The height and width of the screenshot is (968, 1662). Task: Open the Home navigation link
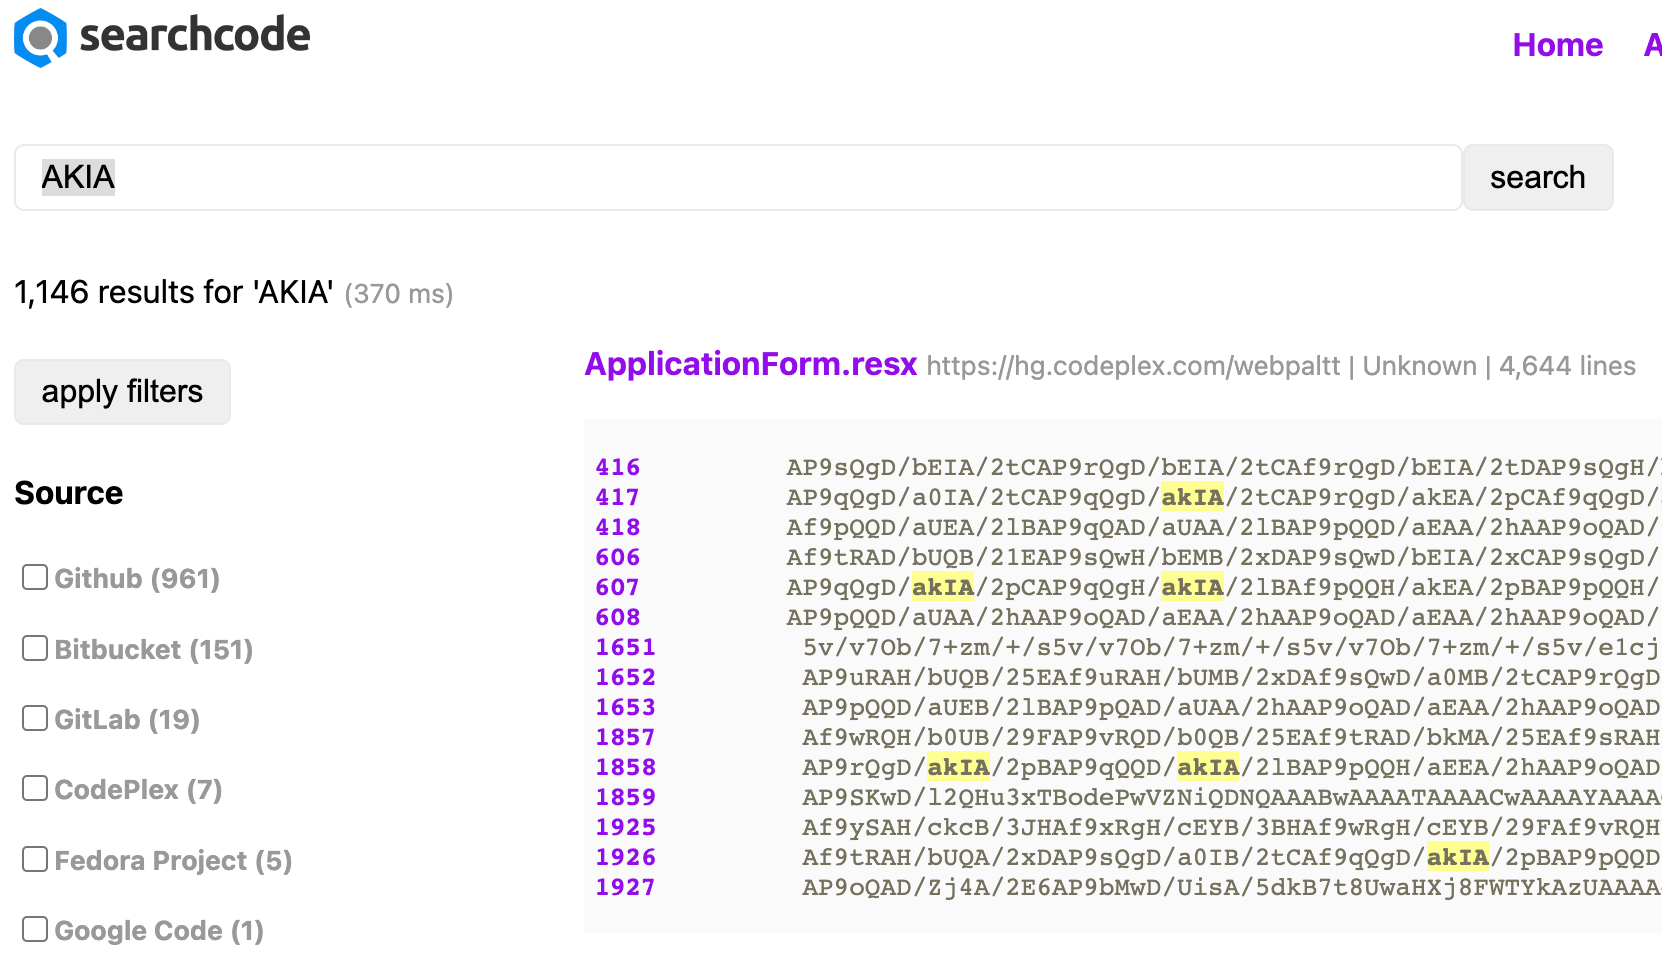click(1556, 45)
